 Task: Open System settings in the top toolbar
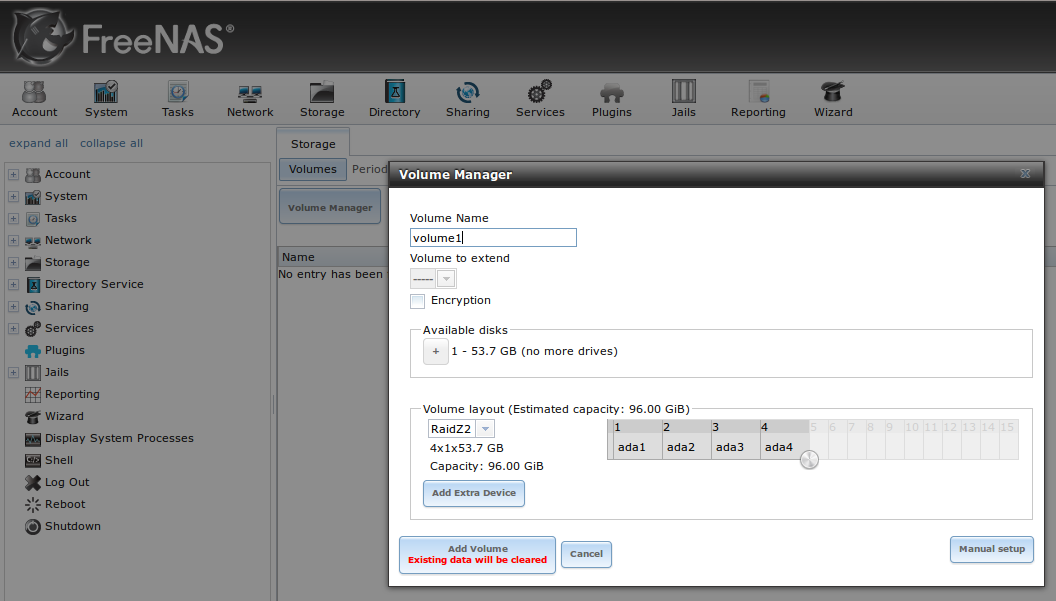pyautogui.click(x=106, y=99)
